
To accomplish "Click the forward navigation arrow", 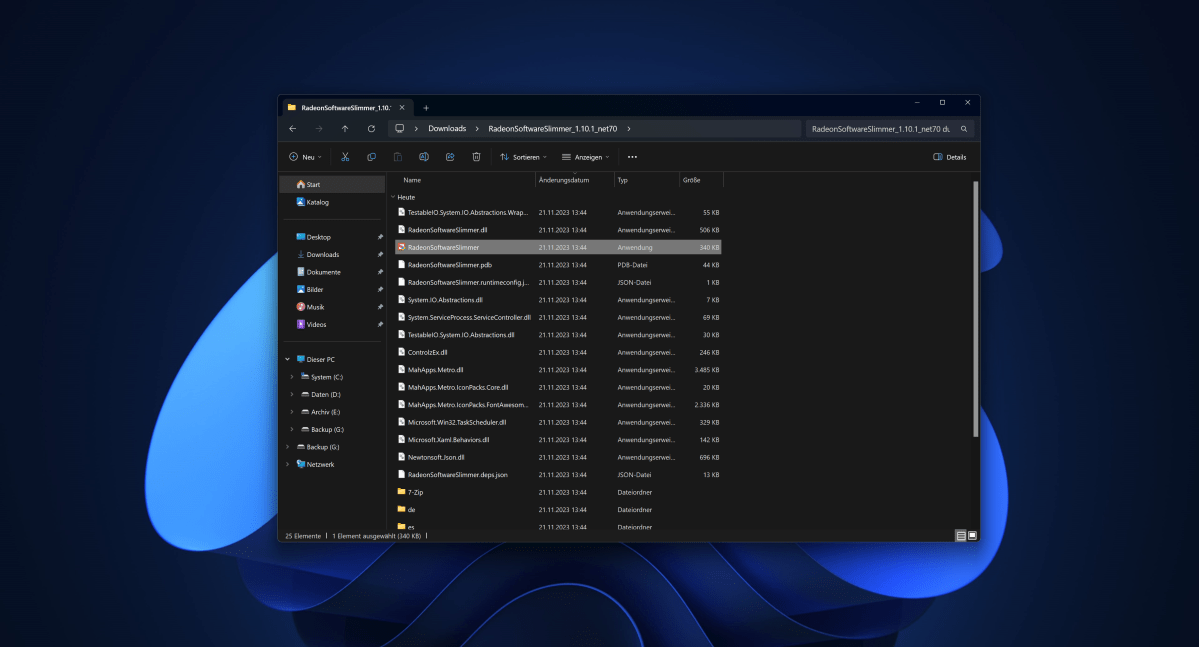I will (319, 129).
